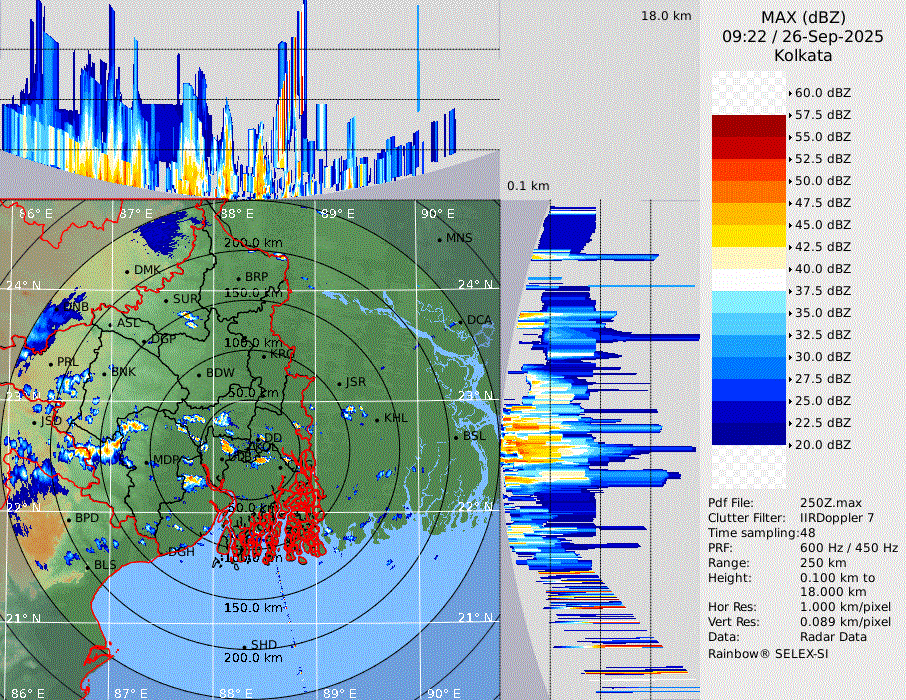Image resolution: width=906 pixels, height=700 pixels.
Task: Pick the yellow swatch above 42.5 dBZ
Action: pos(749,235)
